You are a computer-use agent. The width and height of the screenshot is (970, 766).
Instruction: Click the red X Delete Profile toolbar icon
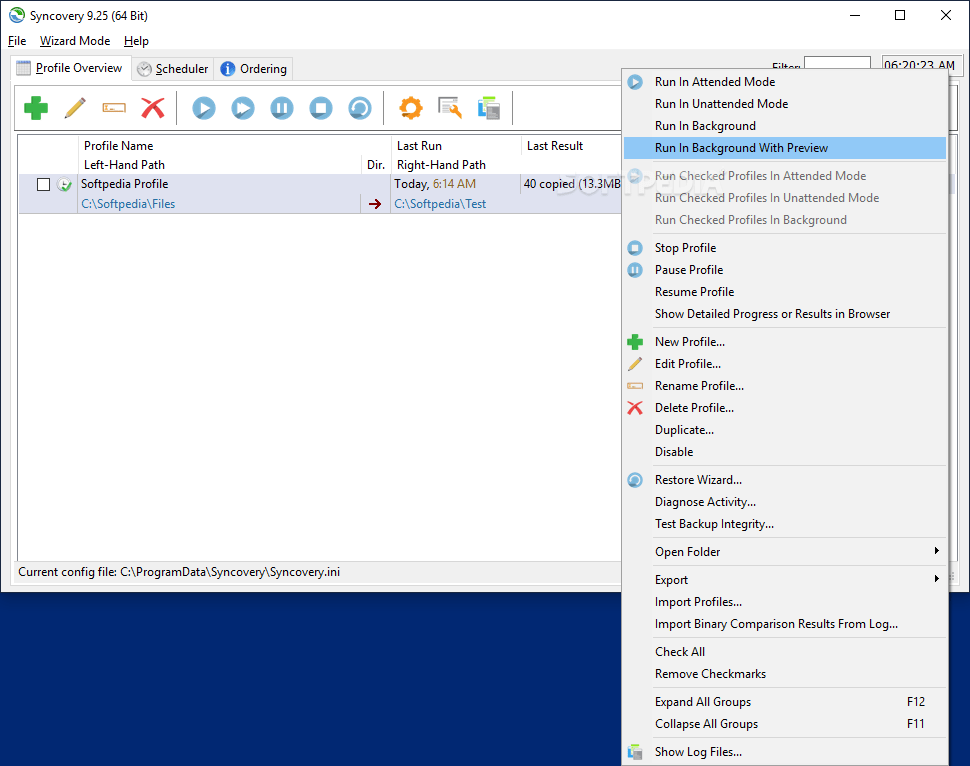point(153,108)
